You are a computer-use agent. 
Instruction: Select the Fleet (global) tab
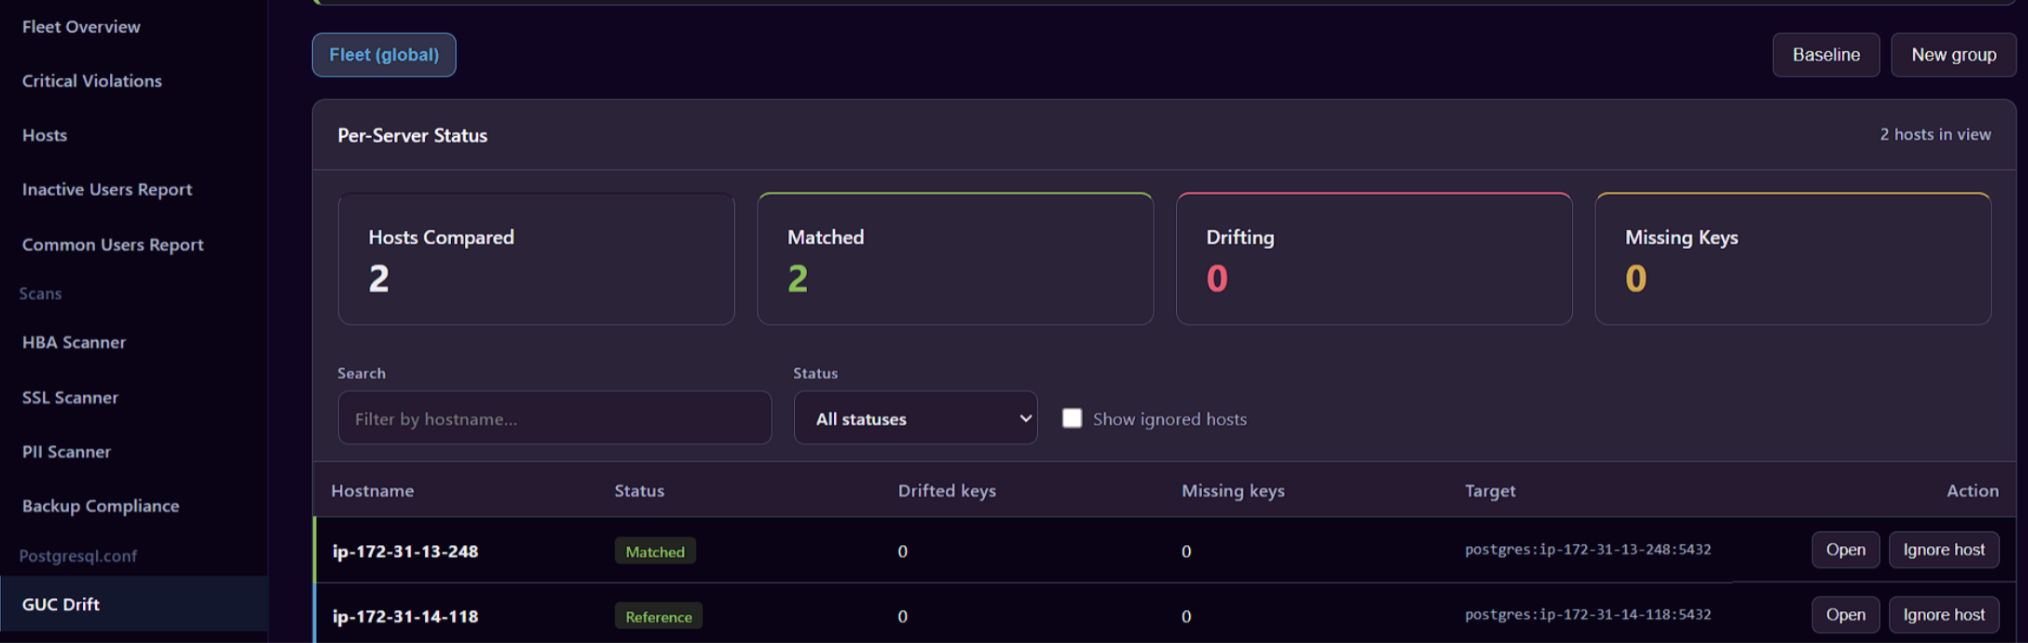(x=384, y=55)
